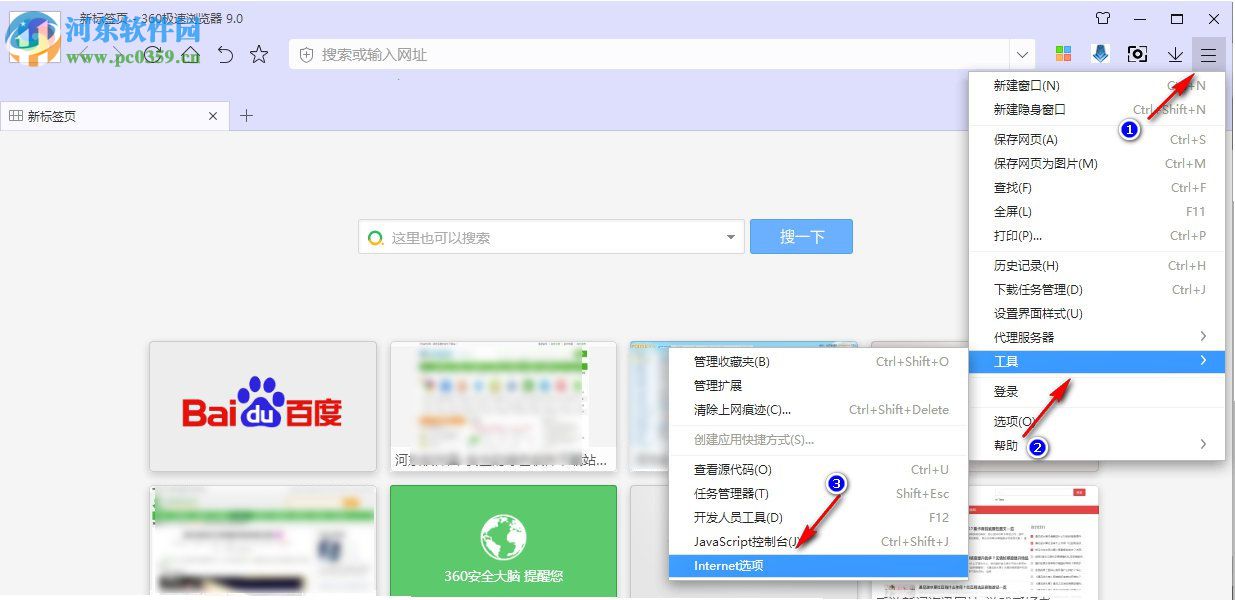Click the 搜一下 search button
1235x600 pixels.
pyautogui.click(x=801, y=237)
